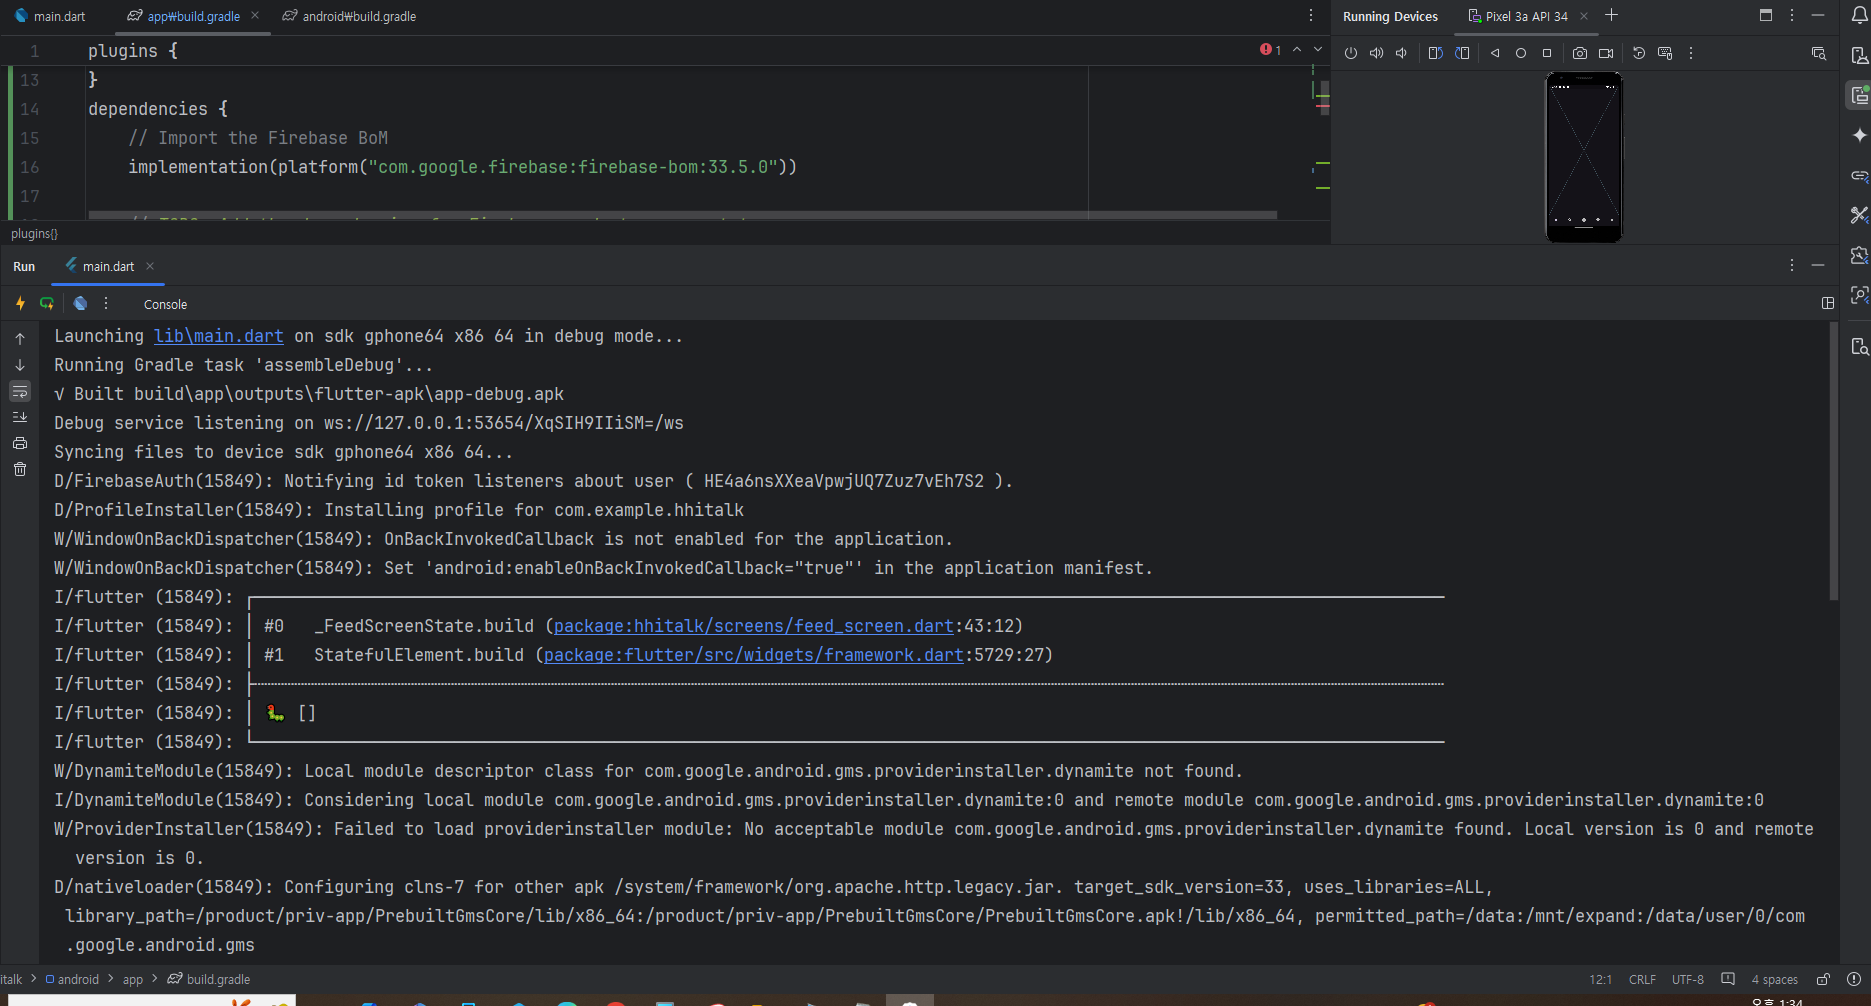
Task: Click android breadcrumb in navigation bar
Action: (72, 979)
